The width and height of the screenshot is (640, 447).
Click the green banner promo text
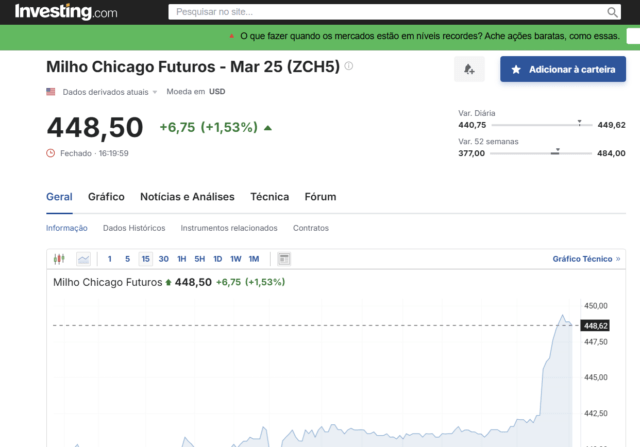pos(430,36)
